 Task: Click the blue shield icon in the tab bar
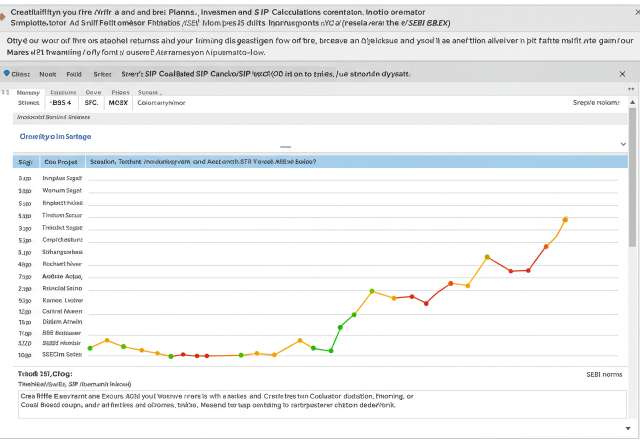(7, 74)
